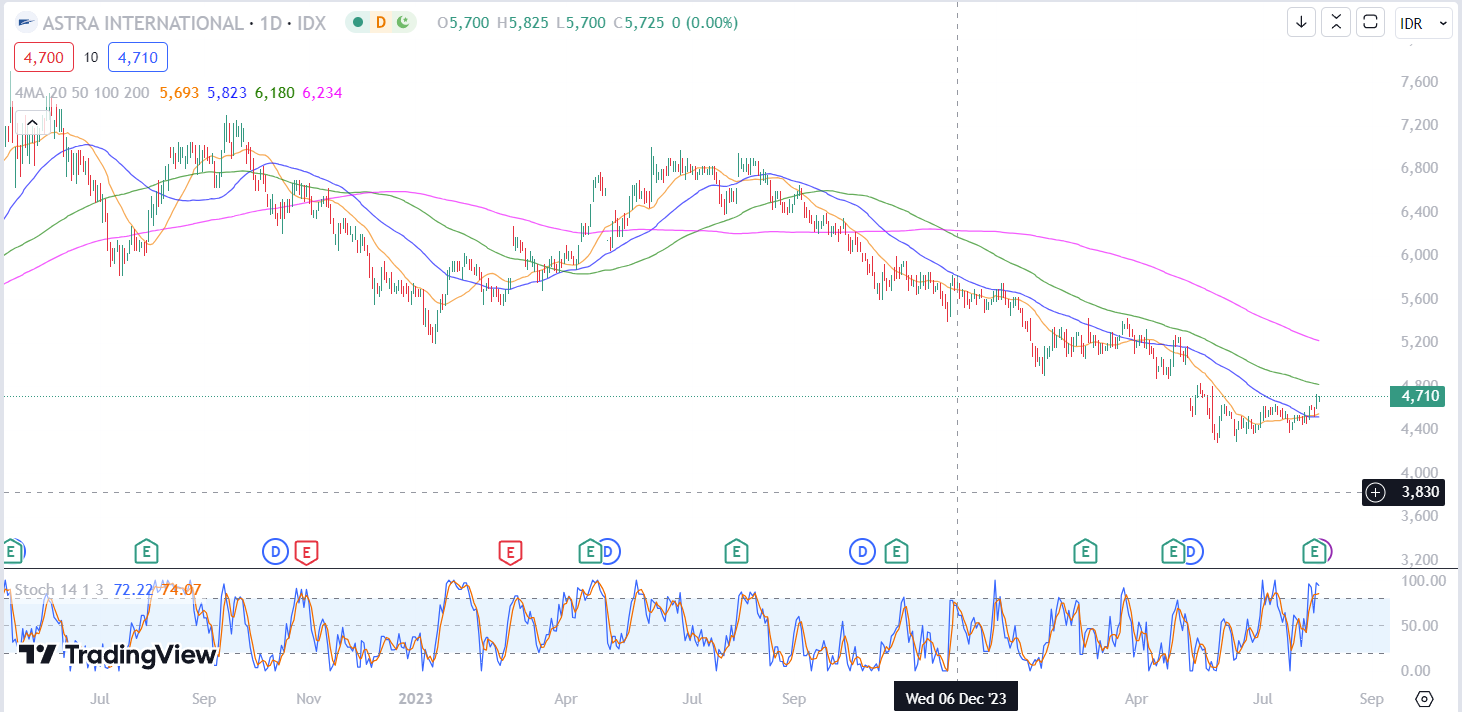Click the 100.00 stochastic axis label

[1423, 580]
